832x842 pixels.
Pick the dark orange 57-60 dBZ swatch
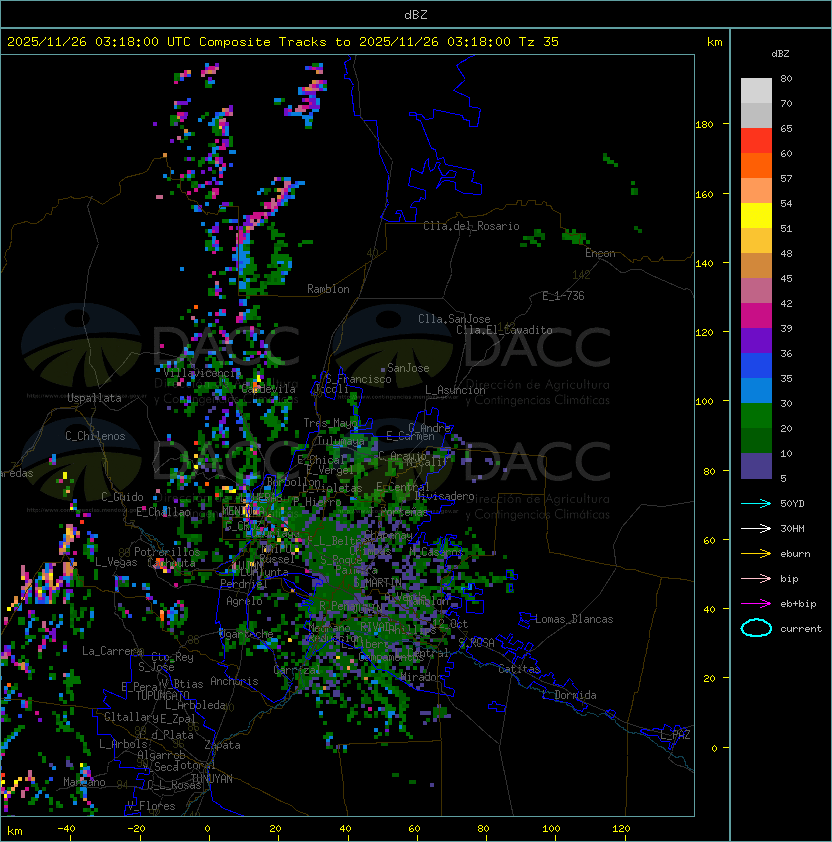click(x=756, y=166)
